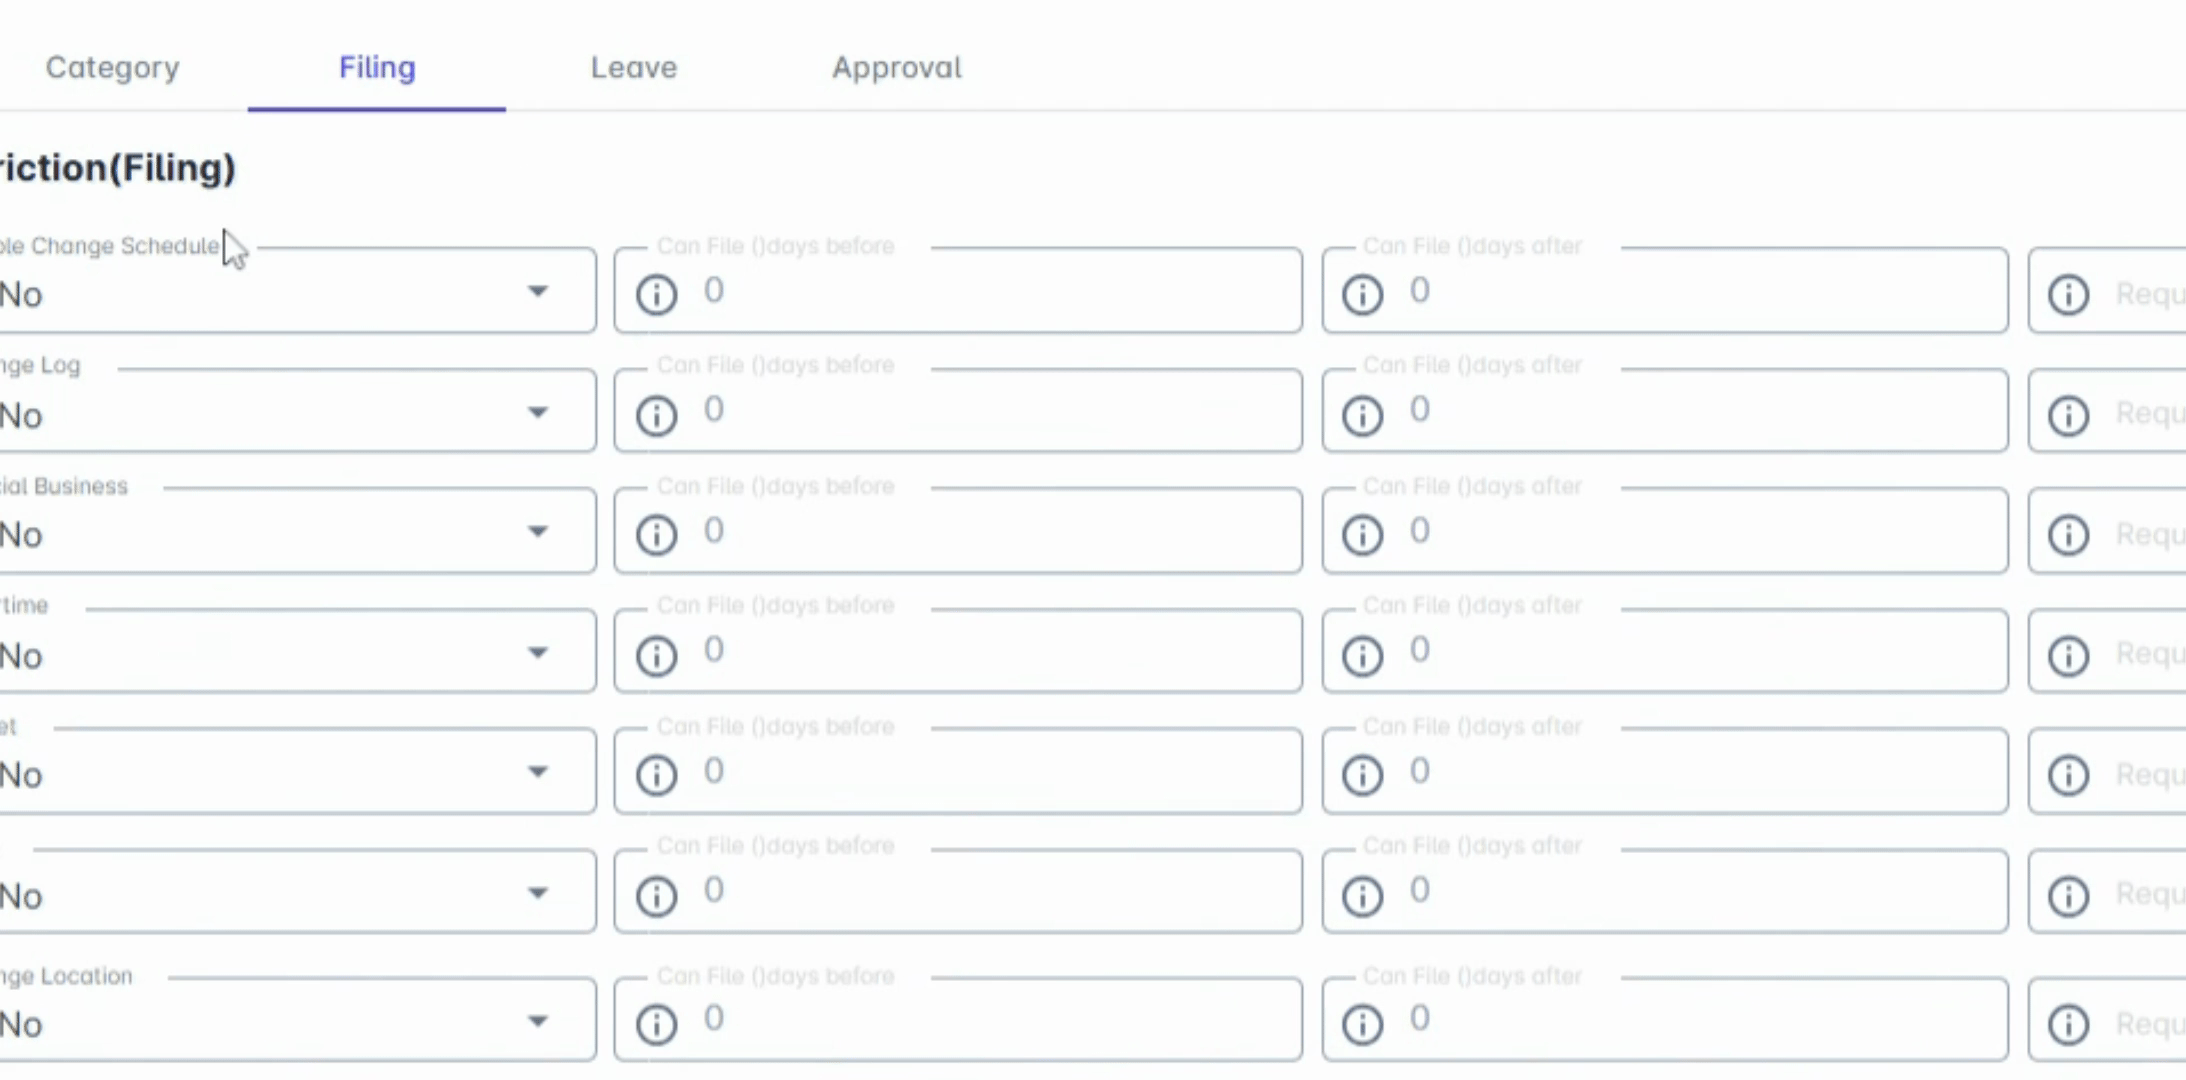2186x1080 pixels.
Task: Click info icon in Official Business days-before field
Action: (x=656, y=535)
